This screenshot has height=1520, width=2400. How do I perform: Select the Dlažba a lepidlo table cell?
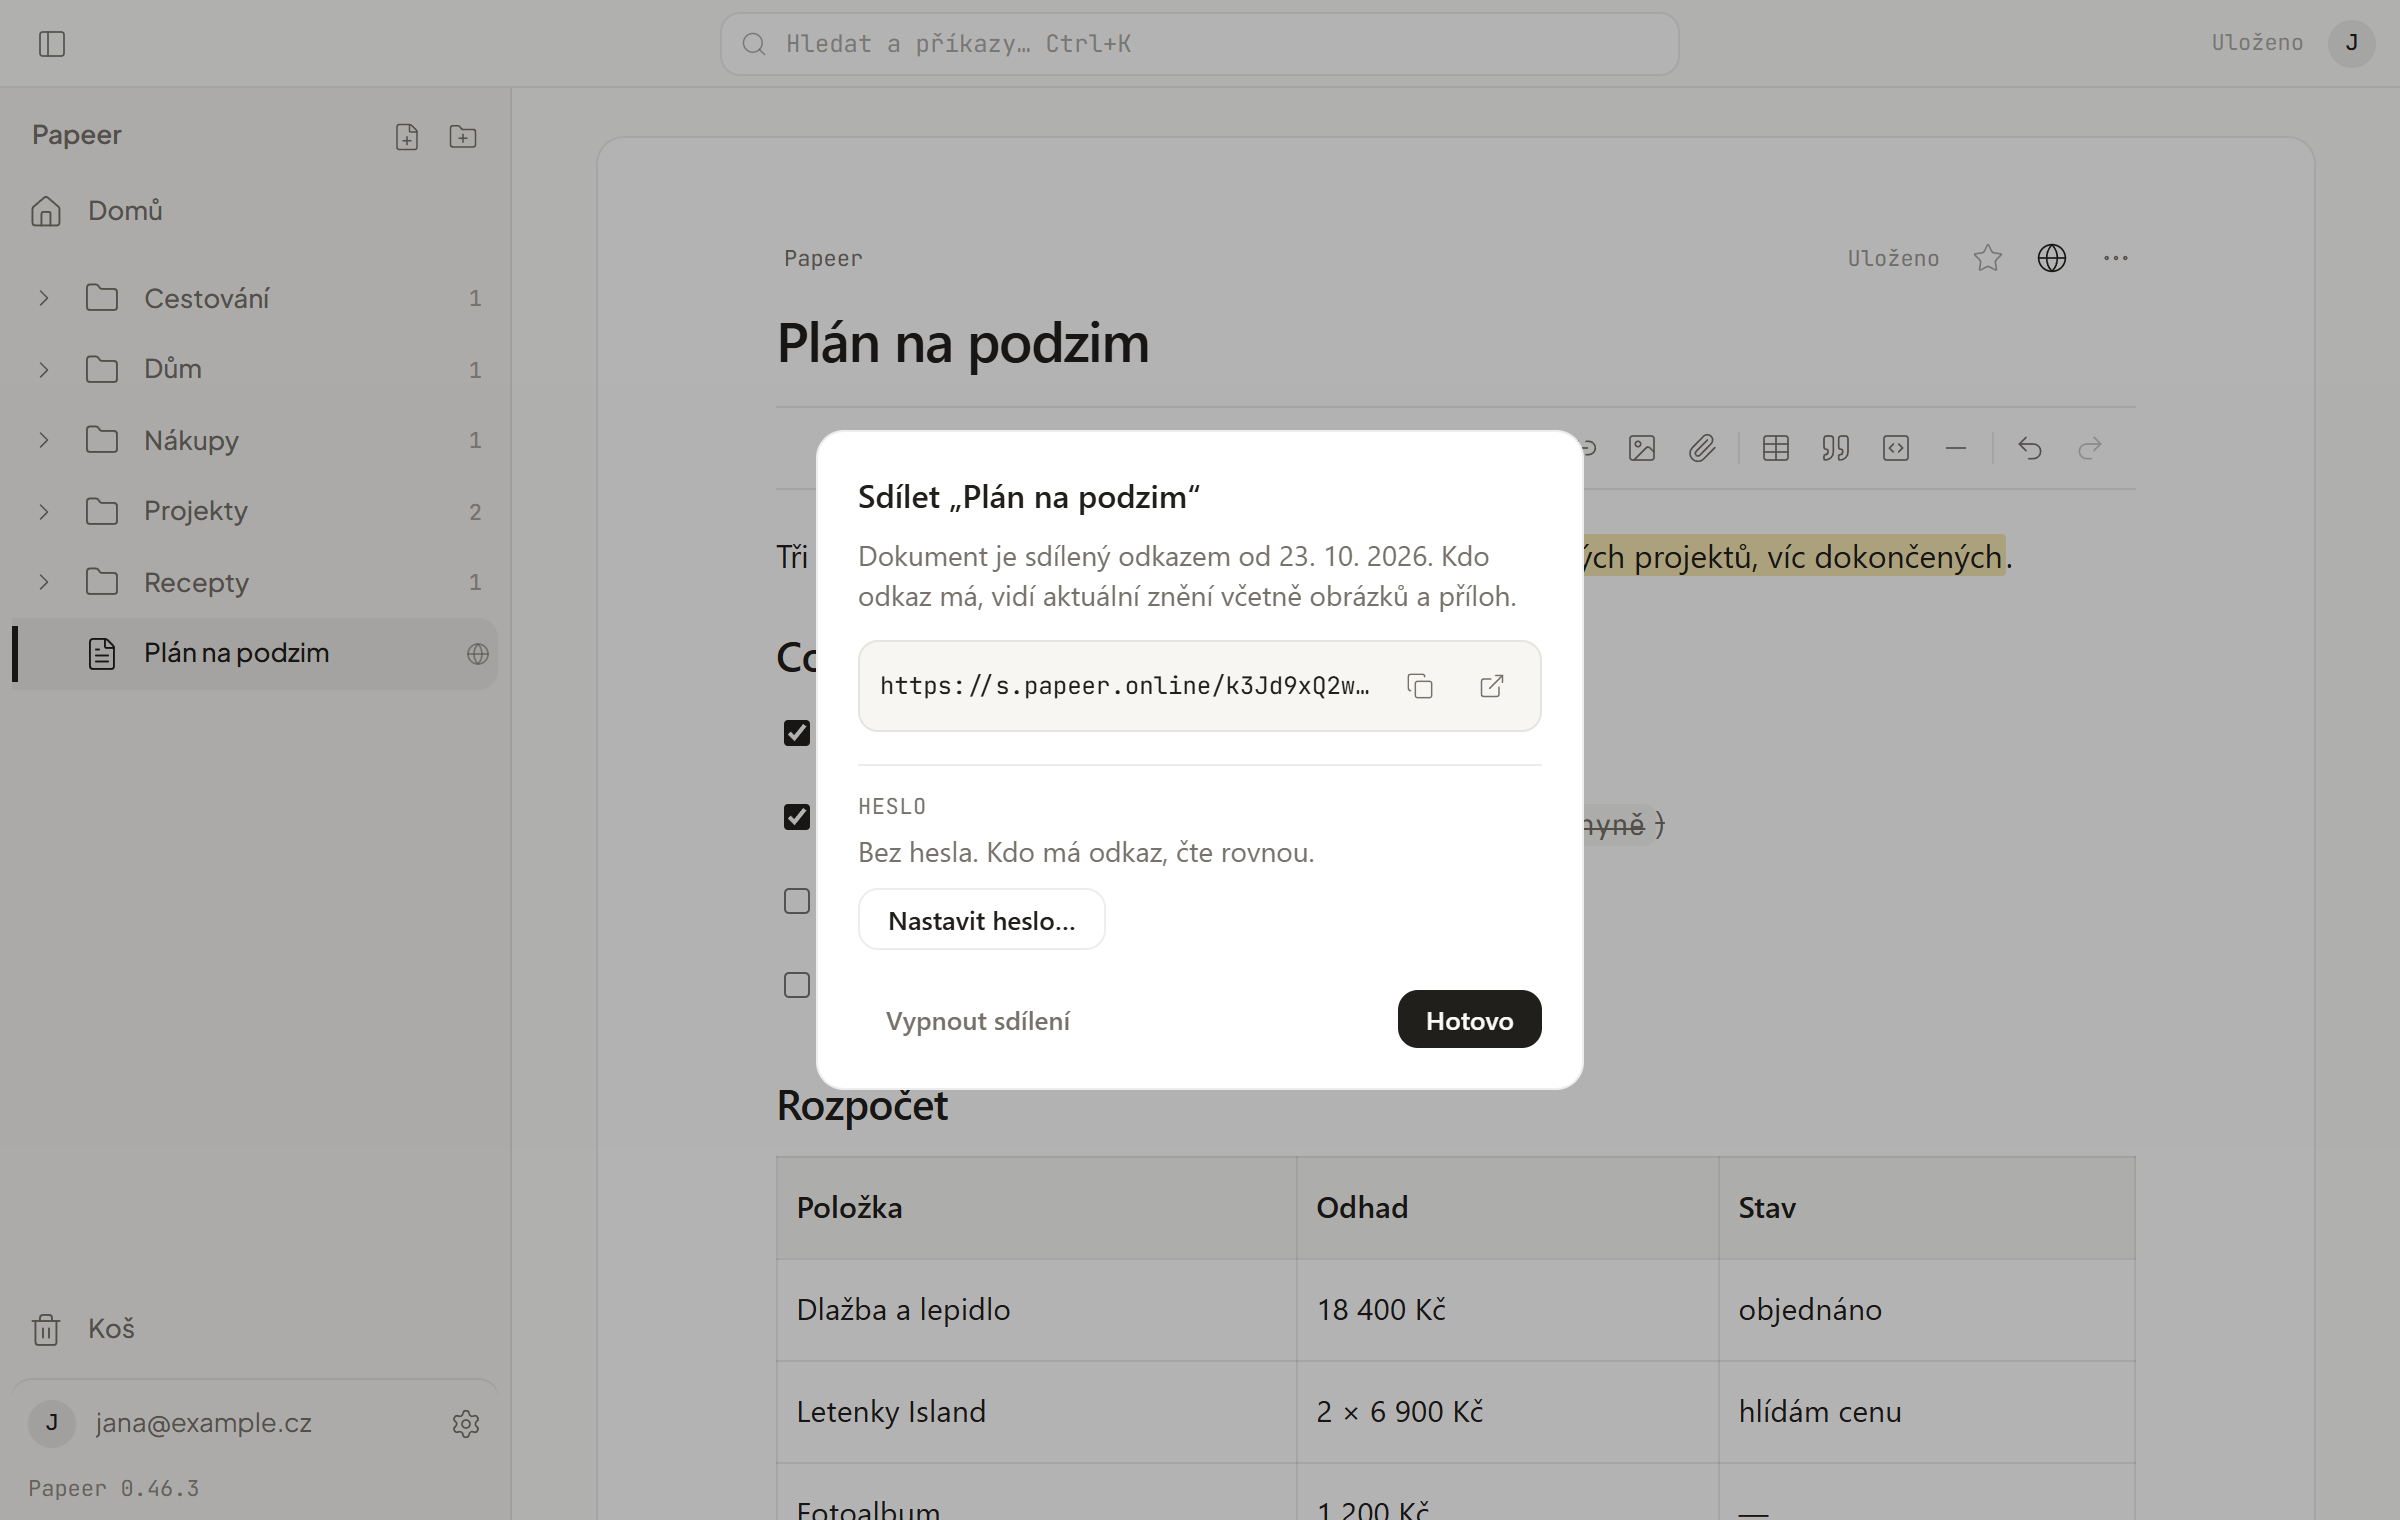pyautogui.click(x=1037, y=1310)
